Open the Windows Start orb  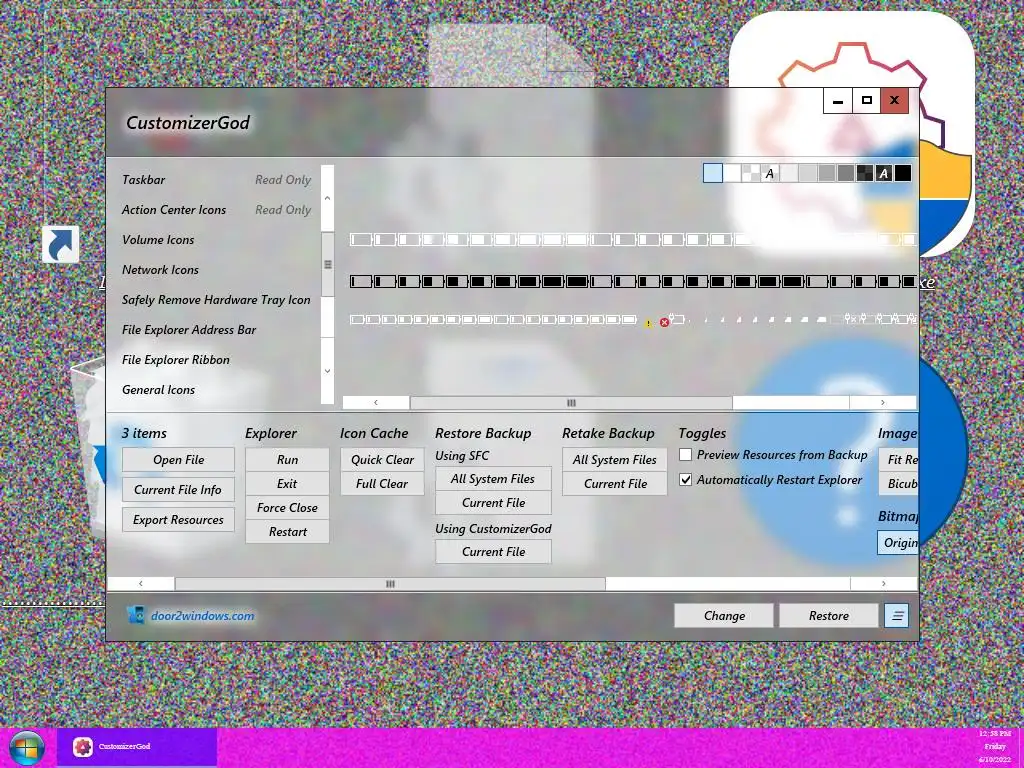pos(27,748)
